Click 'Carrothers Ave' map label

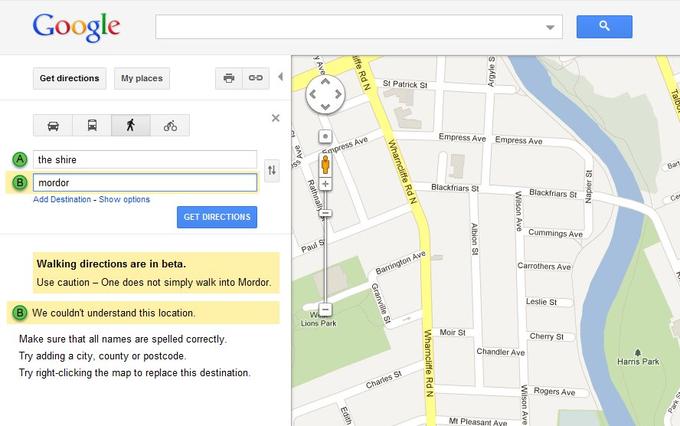(544, 266)
